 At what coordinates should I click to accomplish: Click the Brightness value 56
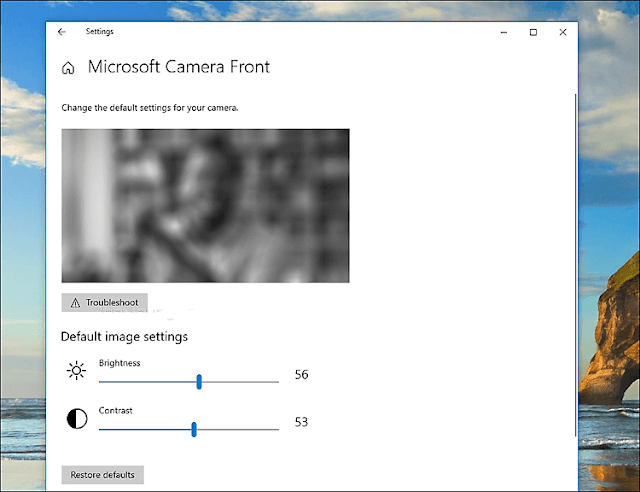[302, 374]
